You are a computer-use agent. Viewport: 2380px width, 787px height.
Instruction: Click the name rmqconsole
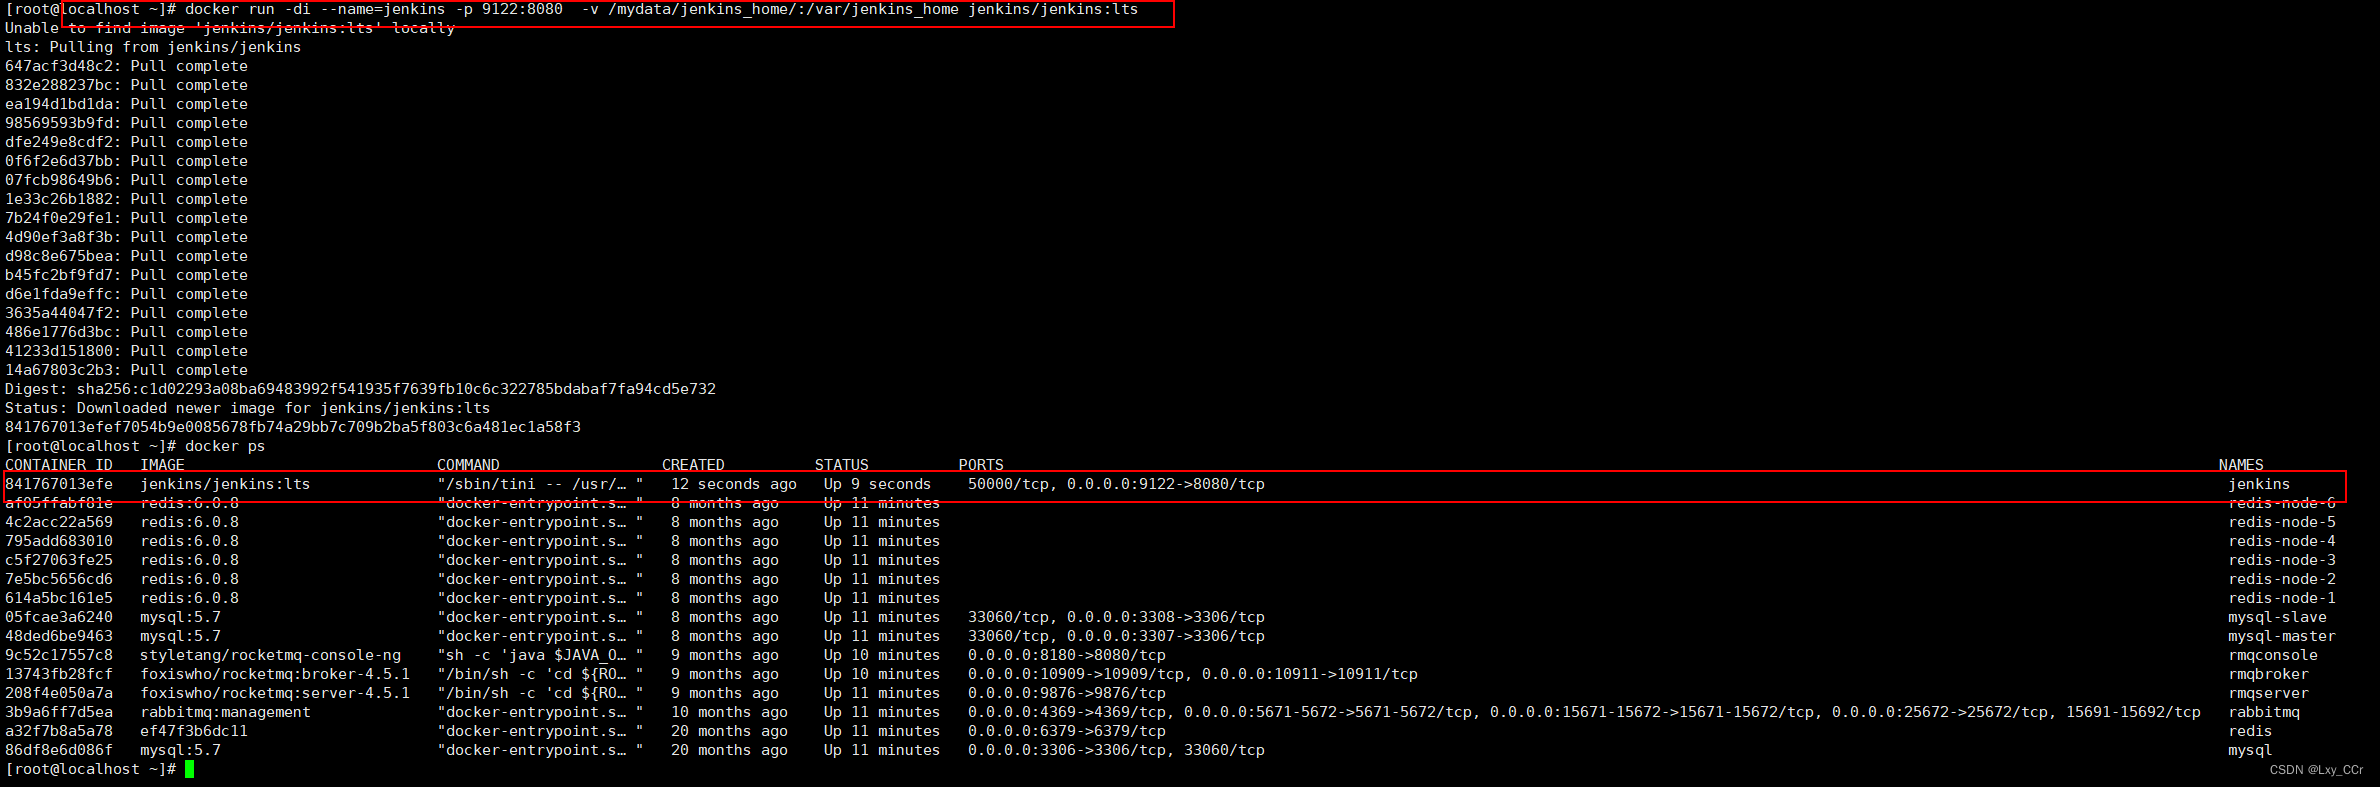[2273, 655]
